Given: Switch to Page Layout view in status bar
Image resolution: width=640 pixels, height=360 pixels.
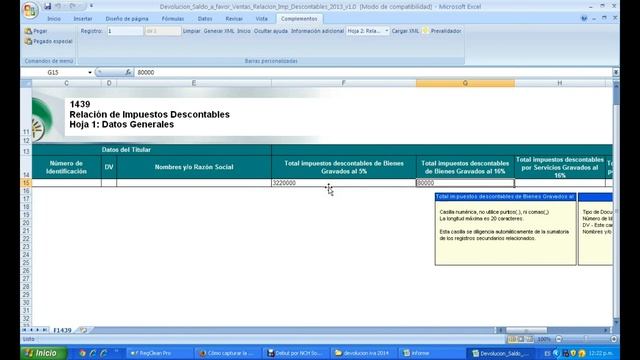Looking at the screenshot, I should (521, 339).
